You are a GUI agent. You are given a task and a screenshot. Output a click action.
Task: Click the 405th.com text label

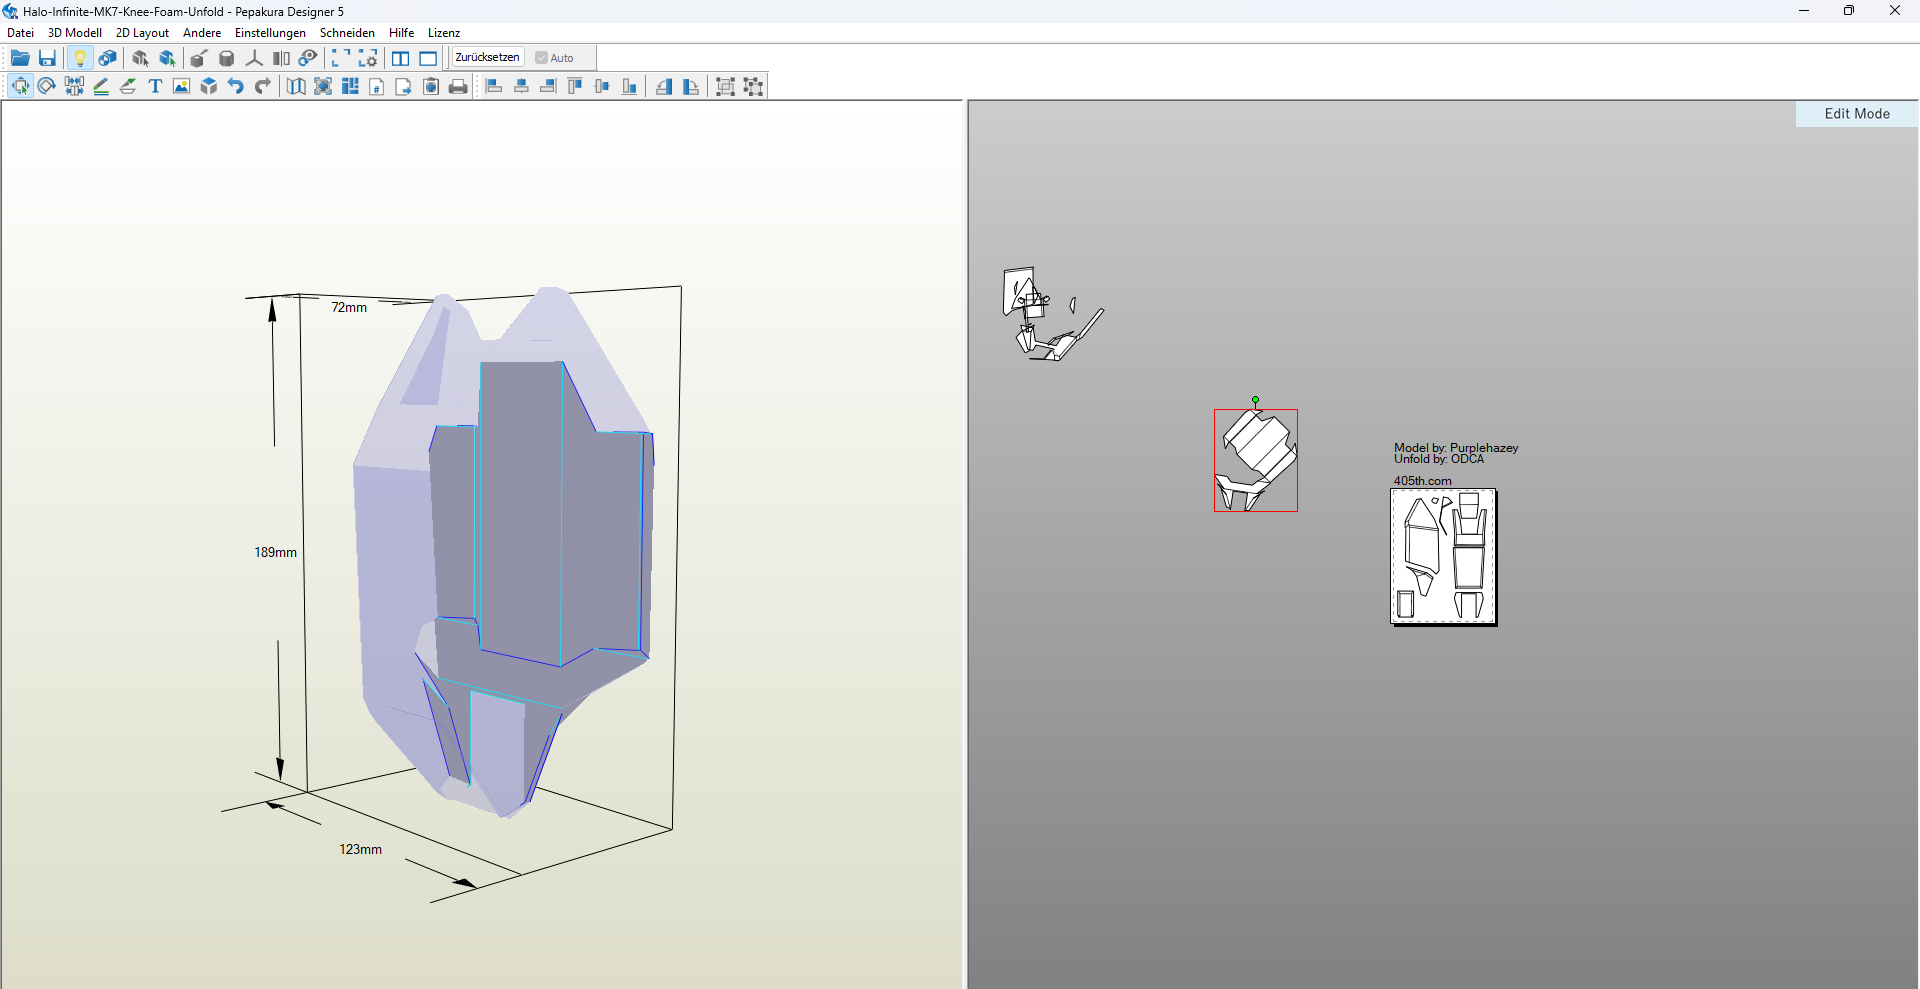1422,481
